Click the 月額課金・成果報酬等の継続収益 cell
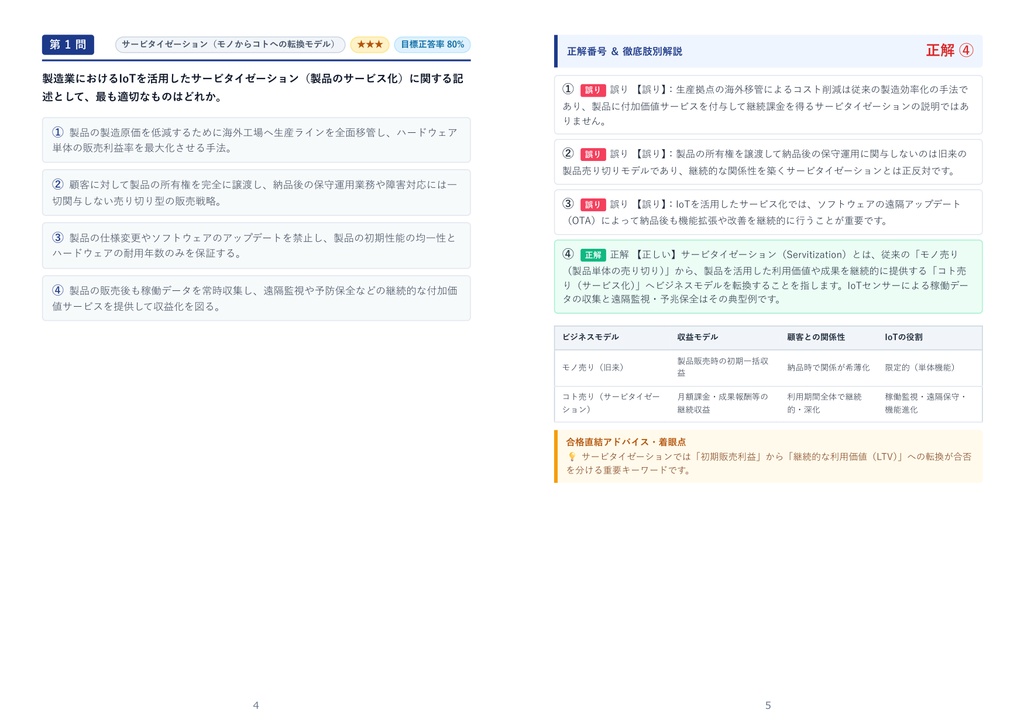 pyautogui.click(x=722, y=403)
